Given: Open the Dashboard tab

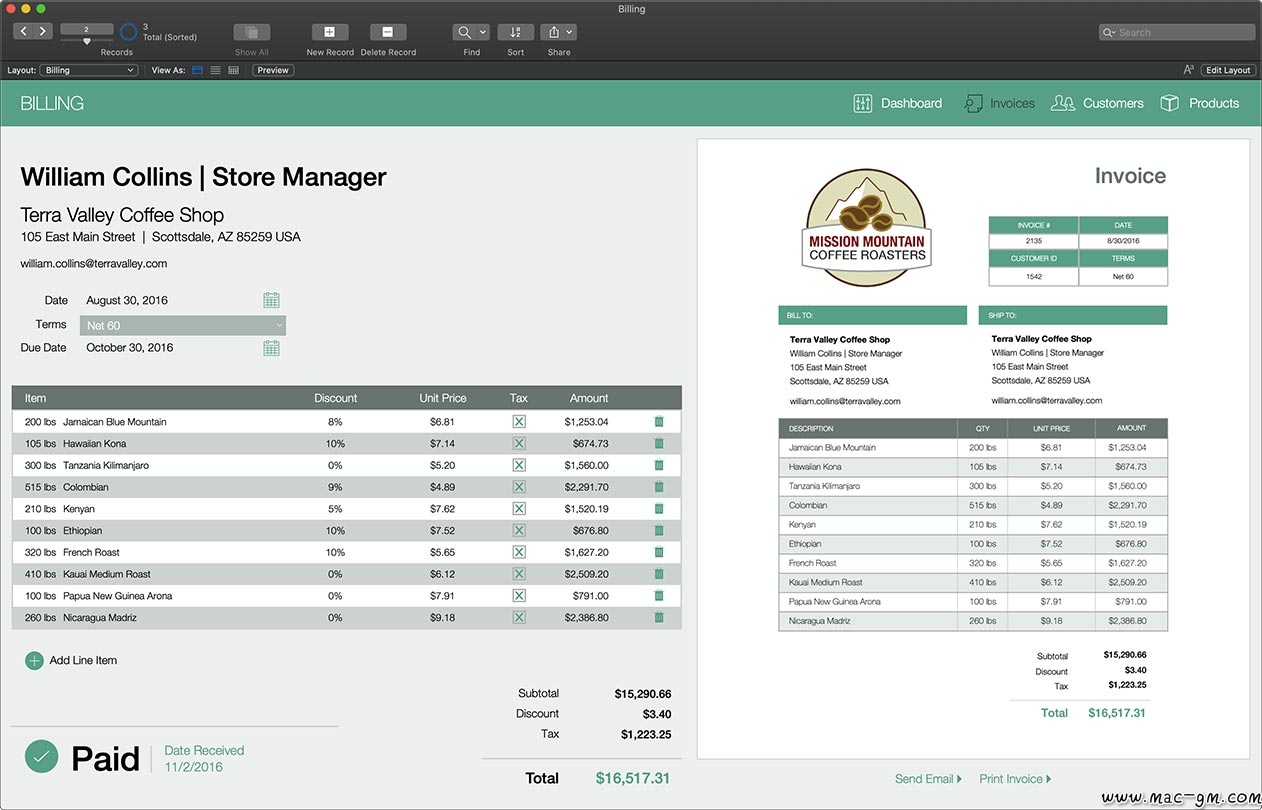Looking at the screenshot, I should click(x=898, y=103).
